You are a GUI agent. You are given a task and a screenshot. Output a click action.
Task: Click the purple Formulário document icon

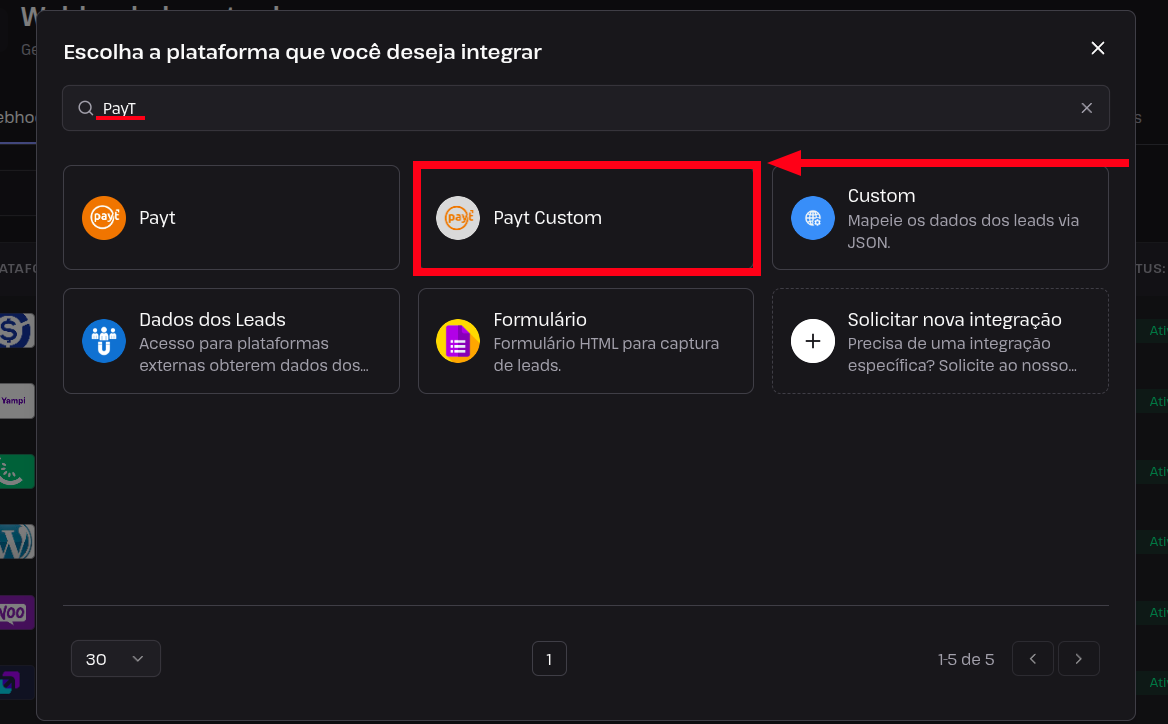(458, 341)
